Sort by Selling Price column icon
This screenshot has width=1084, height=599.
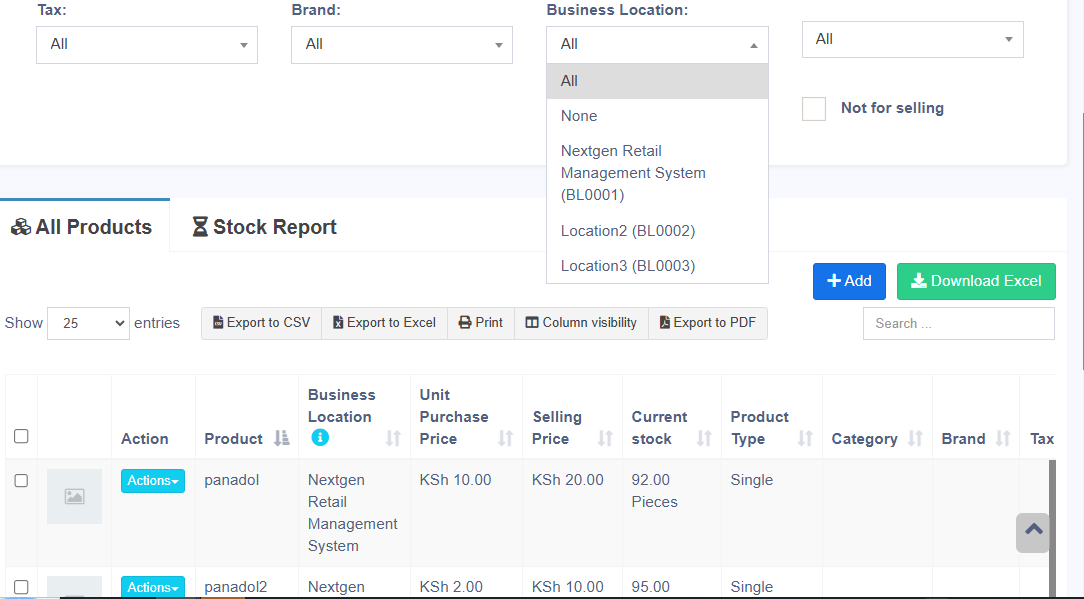(605, 439)
